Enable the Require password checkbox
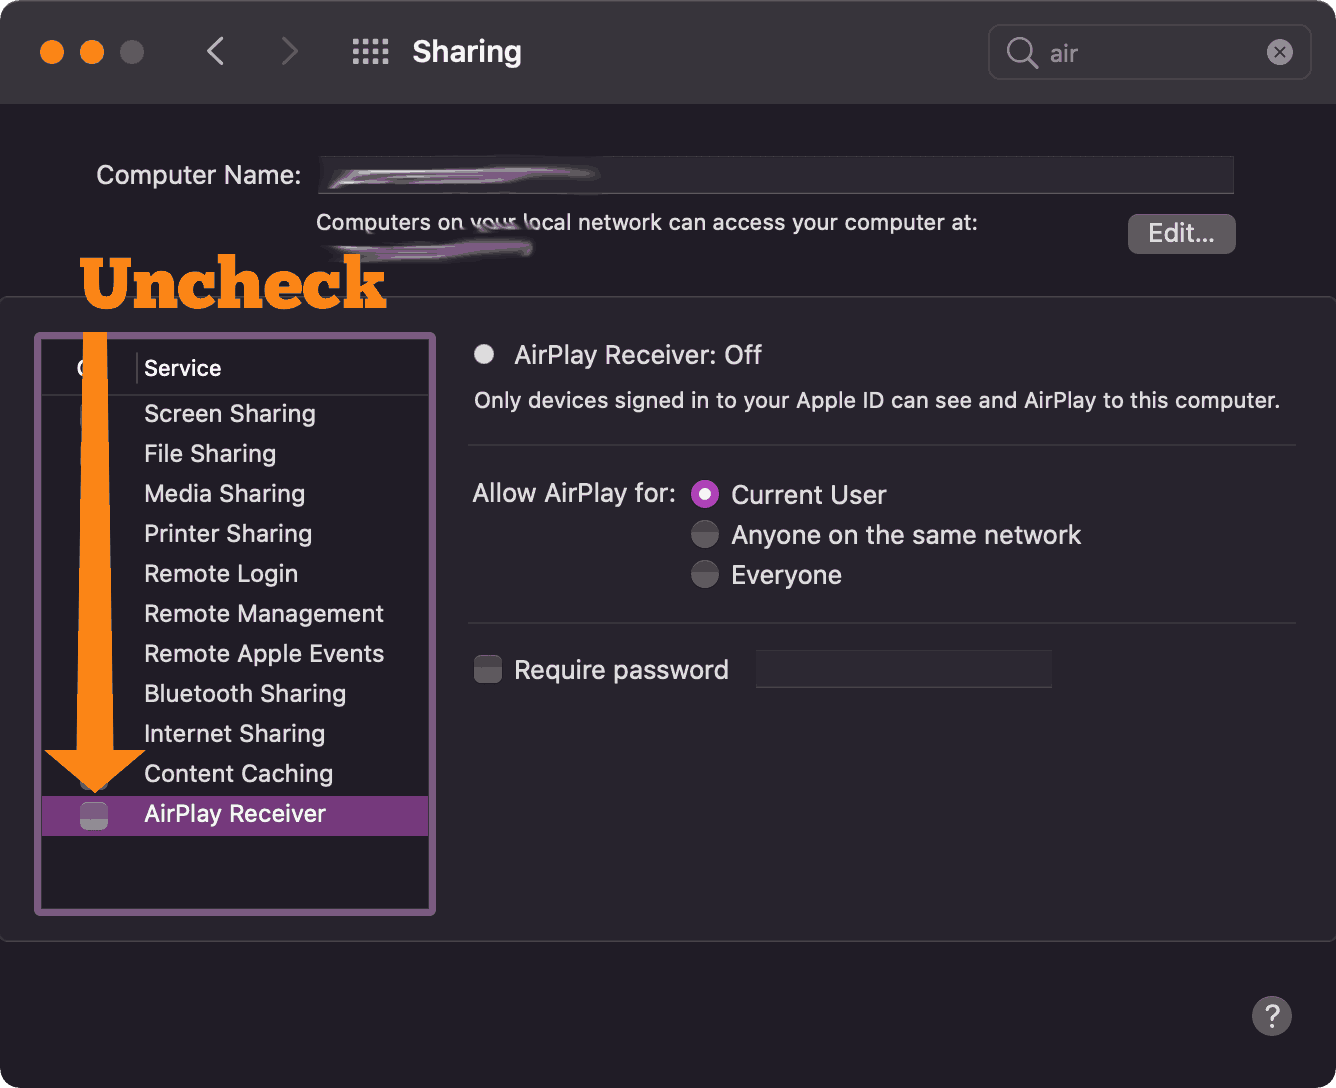Viewport: 1336px width, 1088px height. (x=488, y=669)
